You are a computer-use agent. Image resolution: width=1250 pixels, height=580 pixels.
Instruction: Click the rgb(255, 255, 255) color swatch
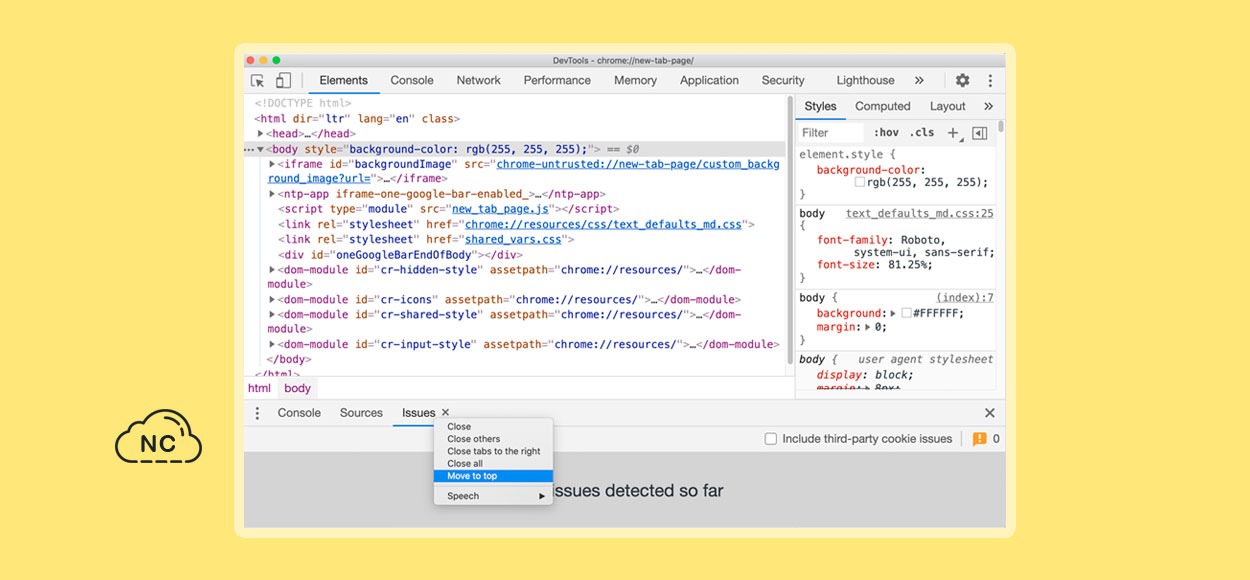(859, 183)
